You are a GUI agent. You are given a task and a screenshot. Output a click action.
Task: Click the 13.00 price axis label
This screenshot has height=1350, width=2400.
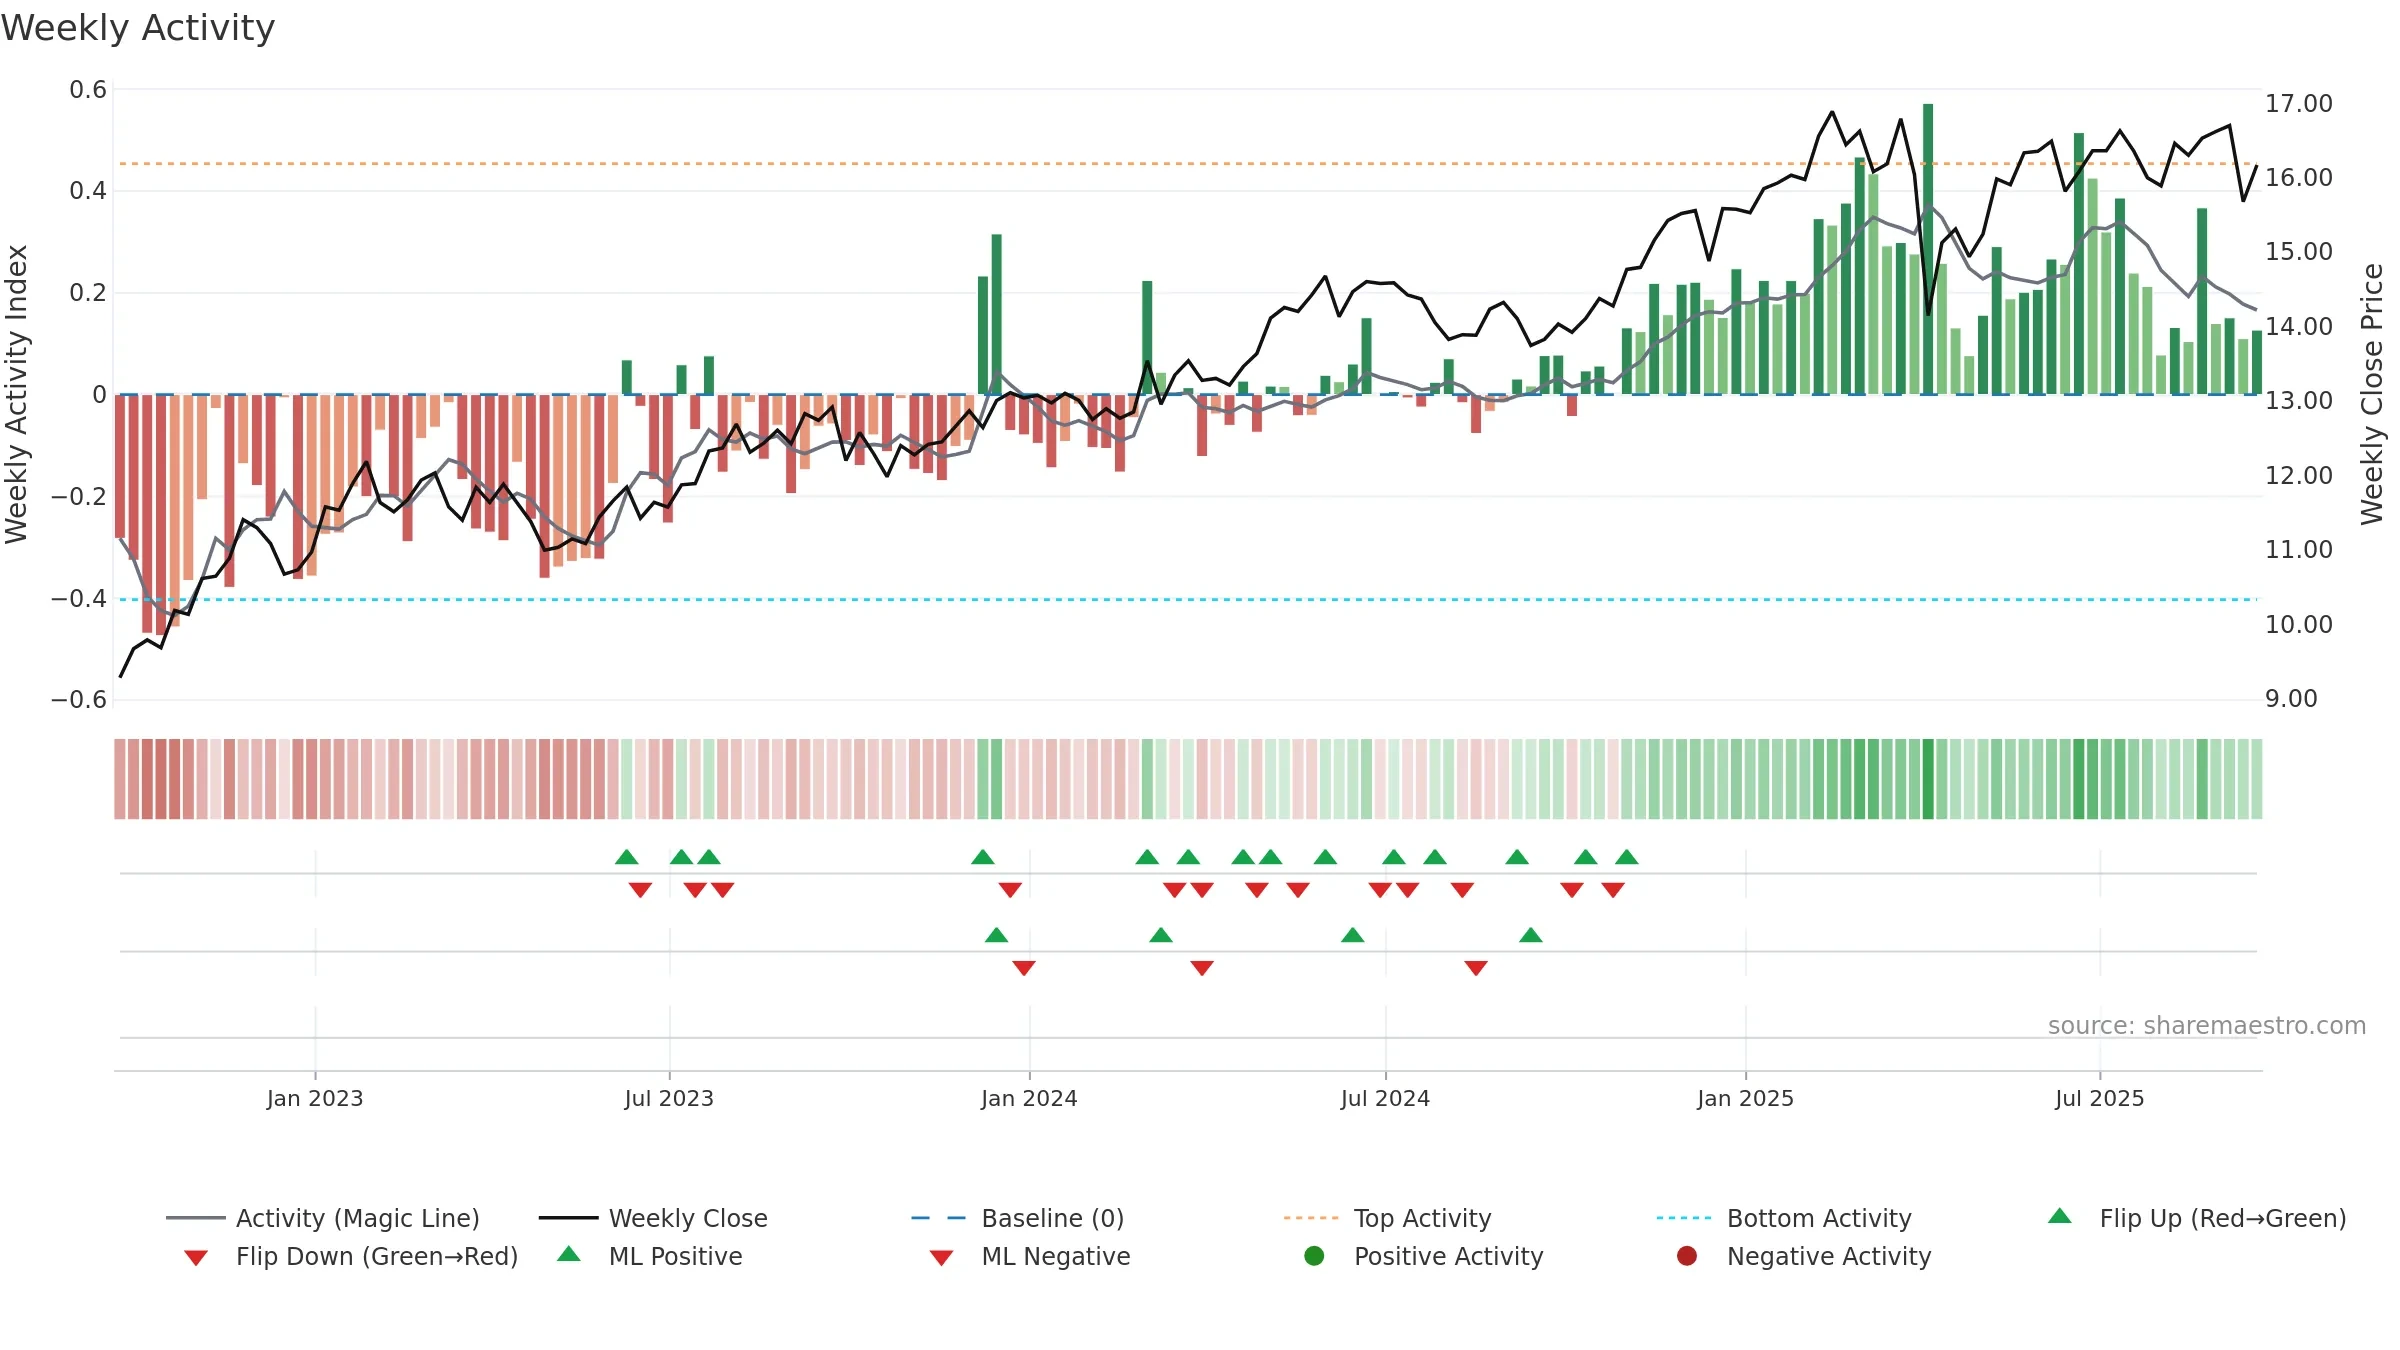pyautogui.click(x=2299, y=401)
